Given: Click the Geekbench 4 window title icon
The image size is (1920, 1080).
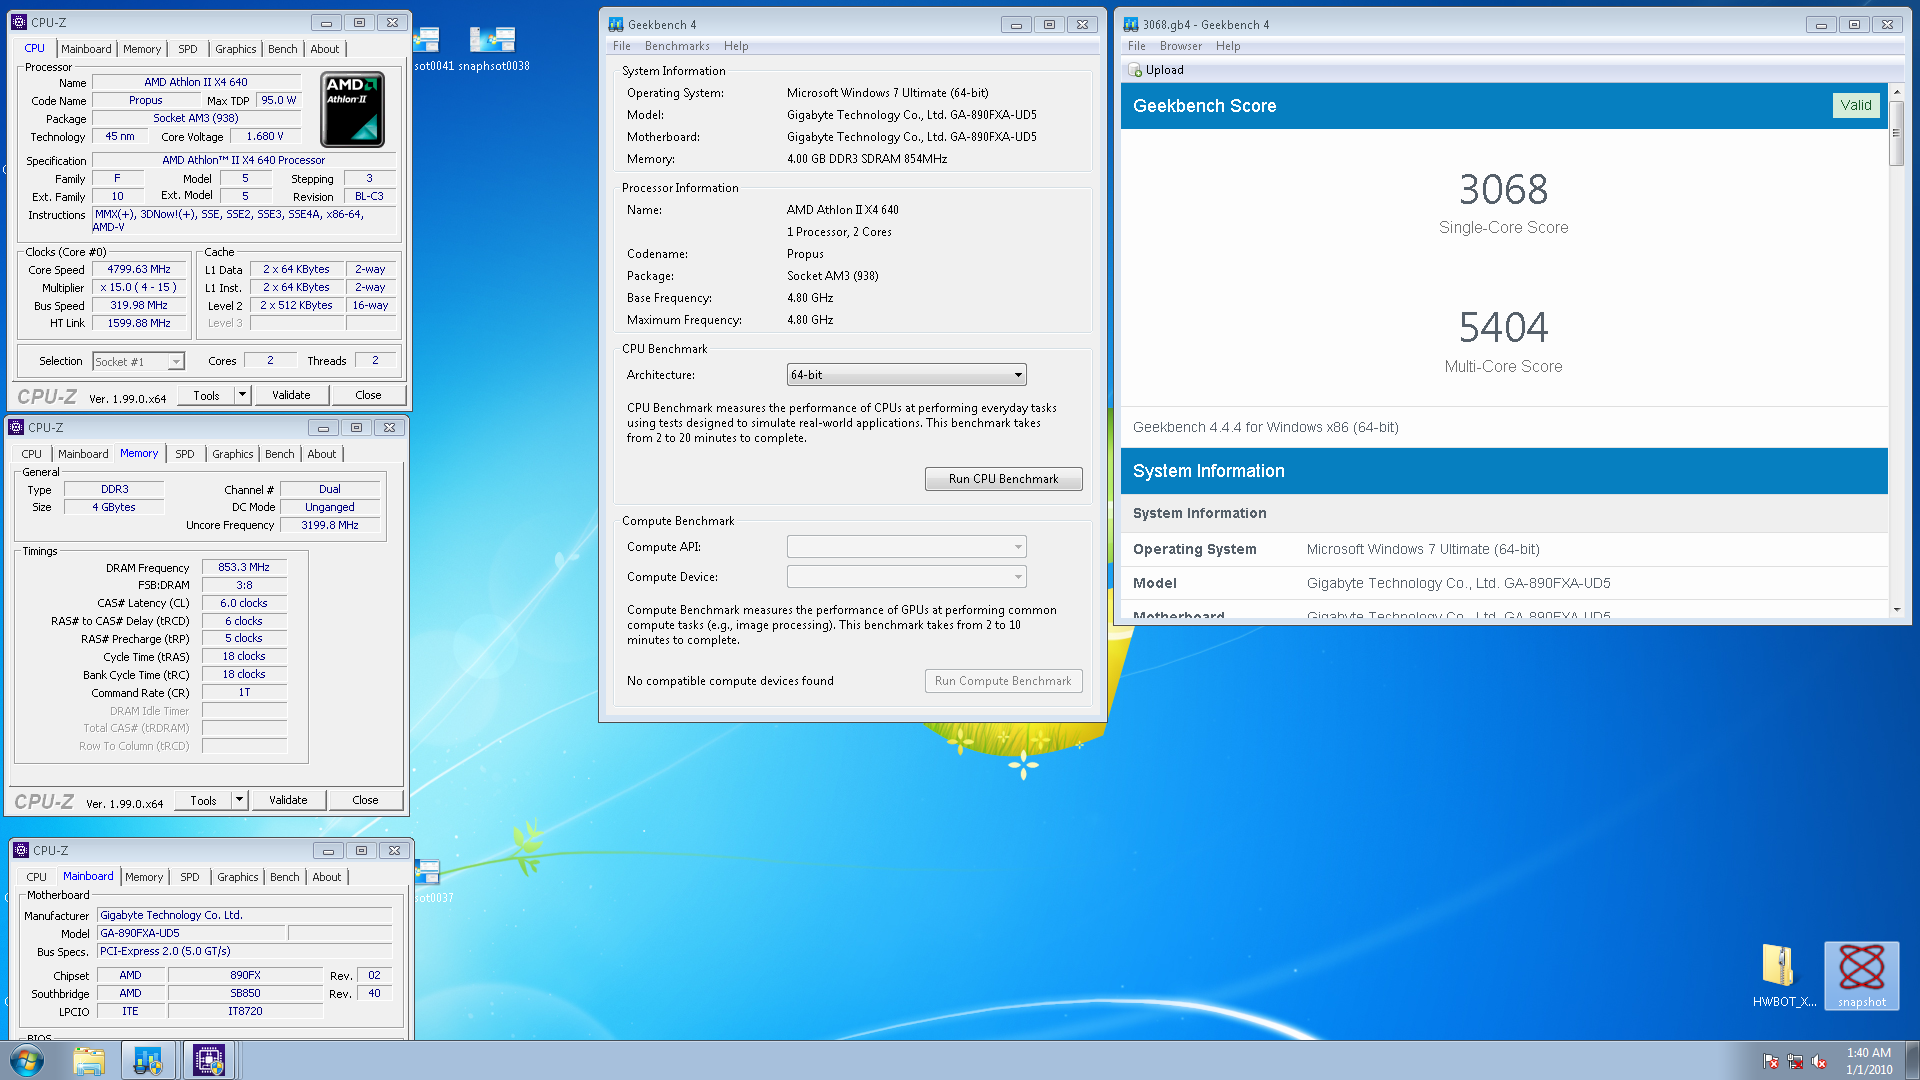Looking at the screenshot, I should [616, 24].
